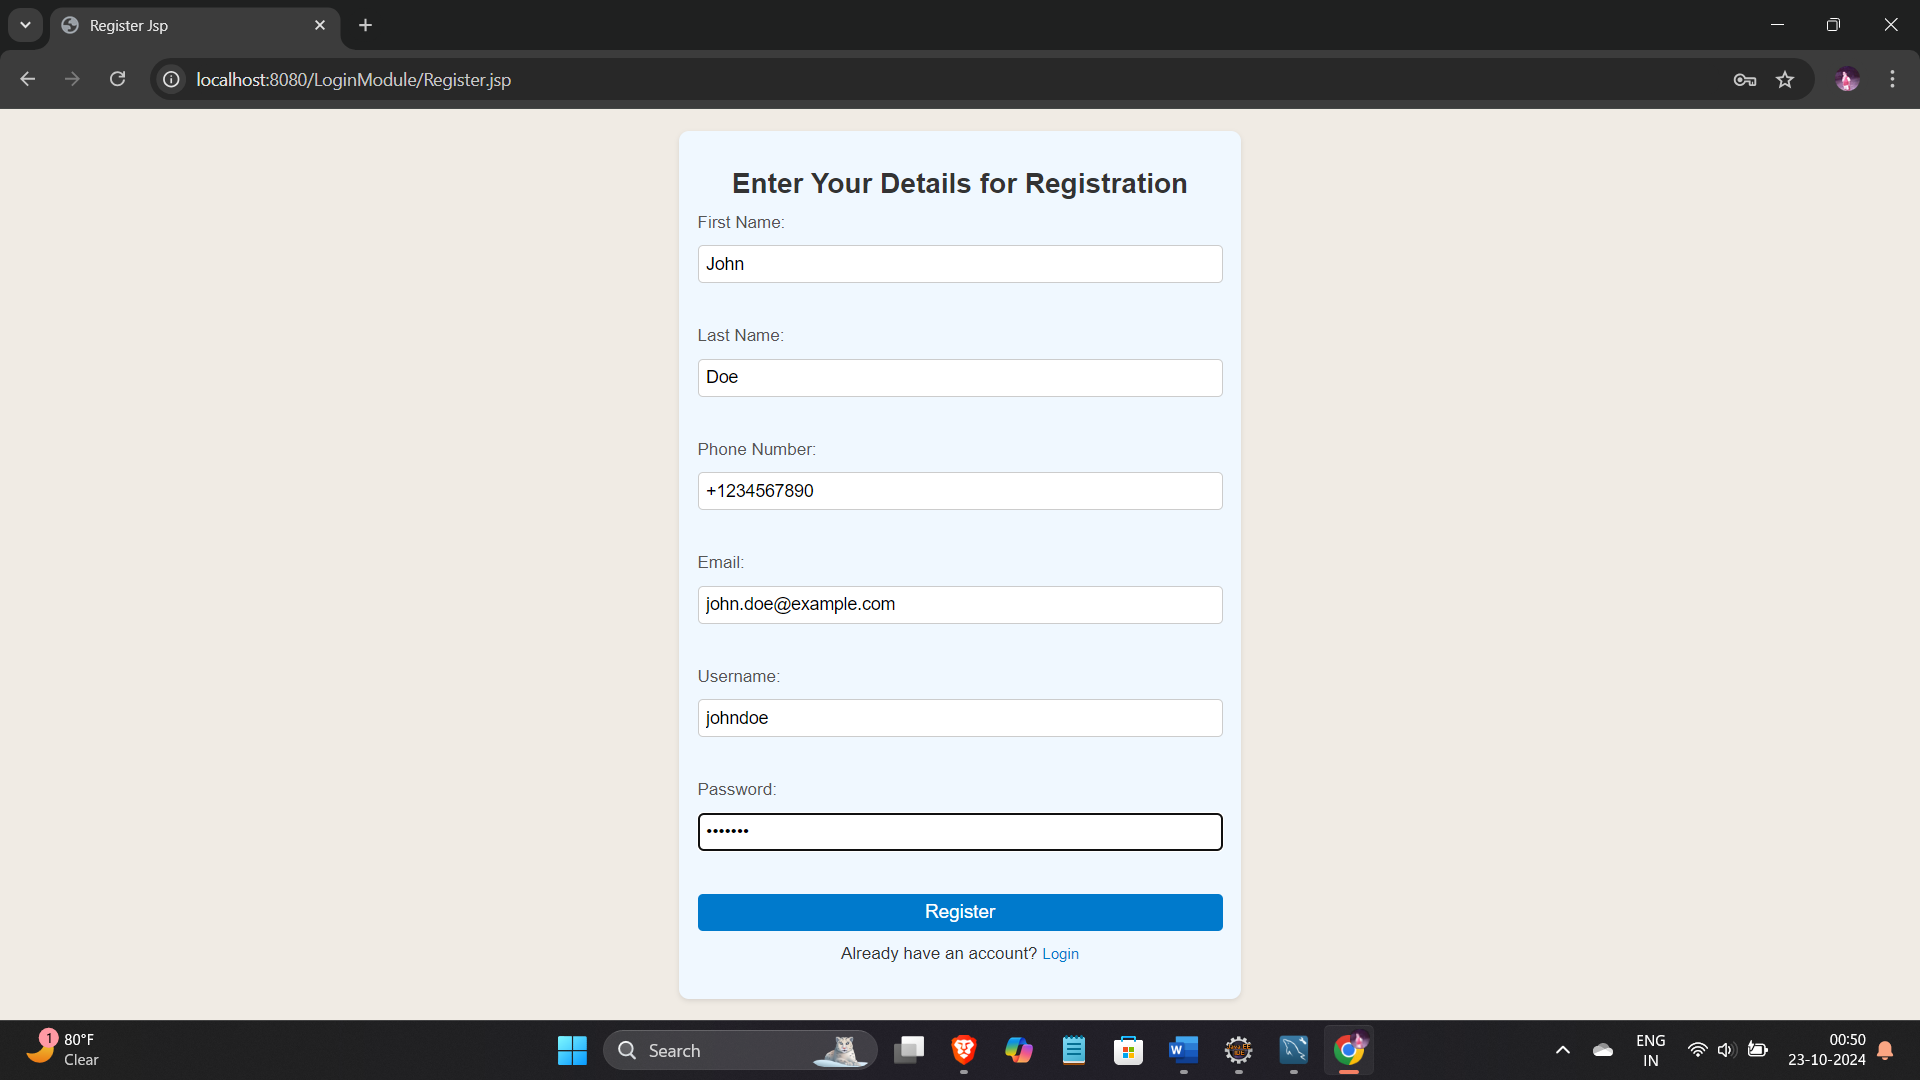
Task: Open the OneDrive cloud tray icon
Action: click(1603, 1050)
